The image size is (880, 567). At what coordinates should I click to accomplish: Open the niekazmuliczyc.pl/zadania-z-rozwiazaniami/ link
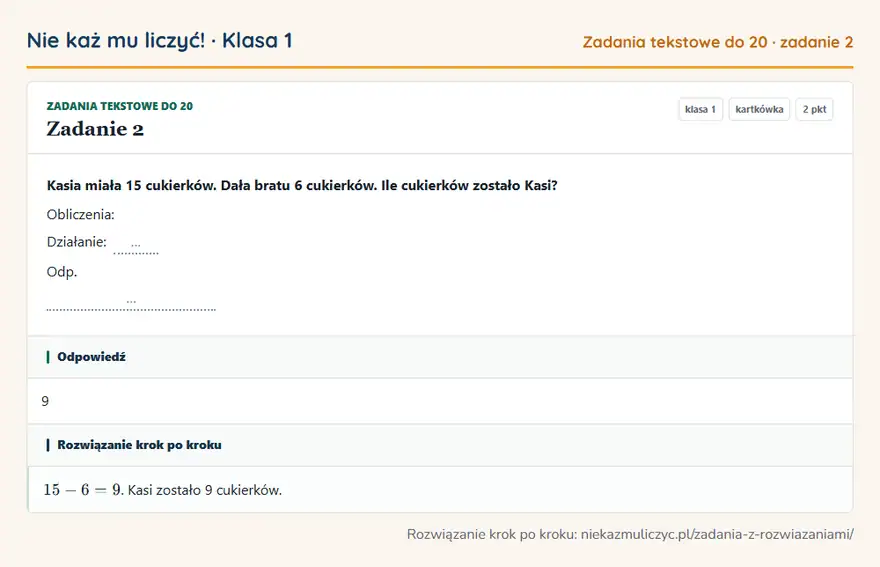(x=717, y=534)
